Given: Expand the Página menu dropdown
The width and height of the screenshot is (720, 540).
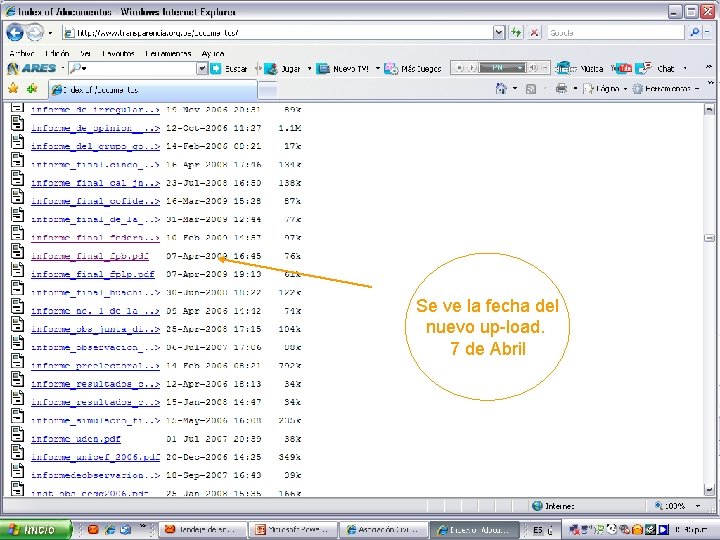Looking at the screenshot, I should (610, 89).
